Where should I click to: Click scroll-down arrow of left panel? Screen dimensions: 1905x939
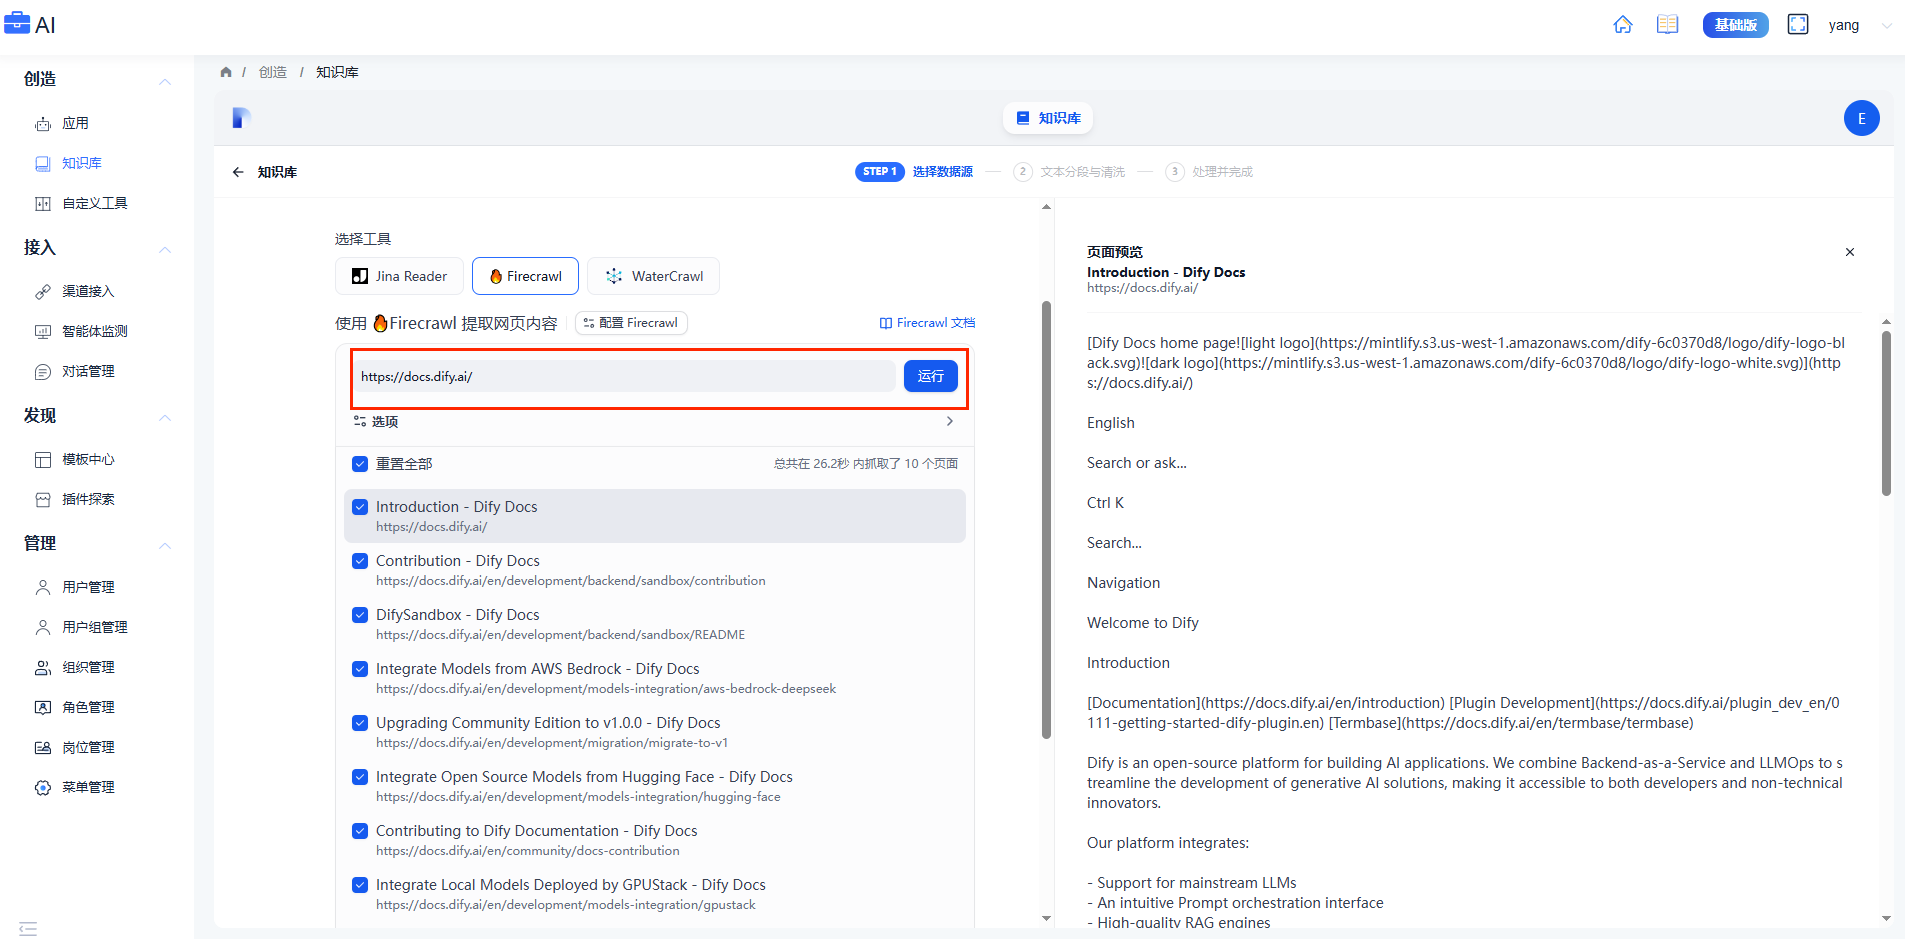pyautogui.click(x=1046, y=918)
